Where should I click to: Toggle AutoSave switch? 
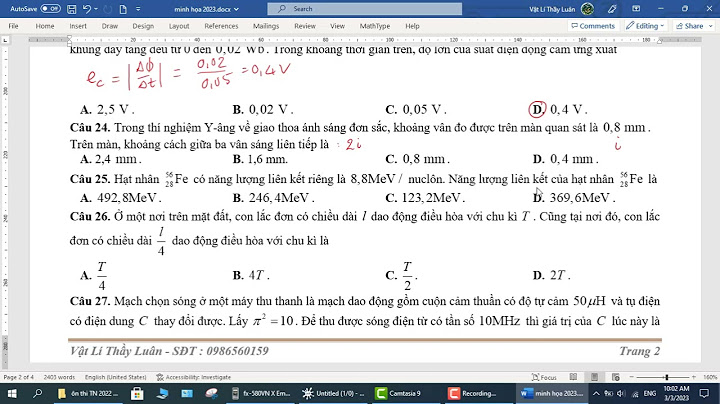click(50, 9)
